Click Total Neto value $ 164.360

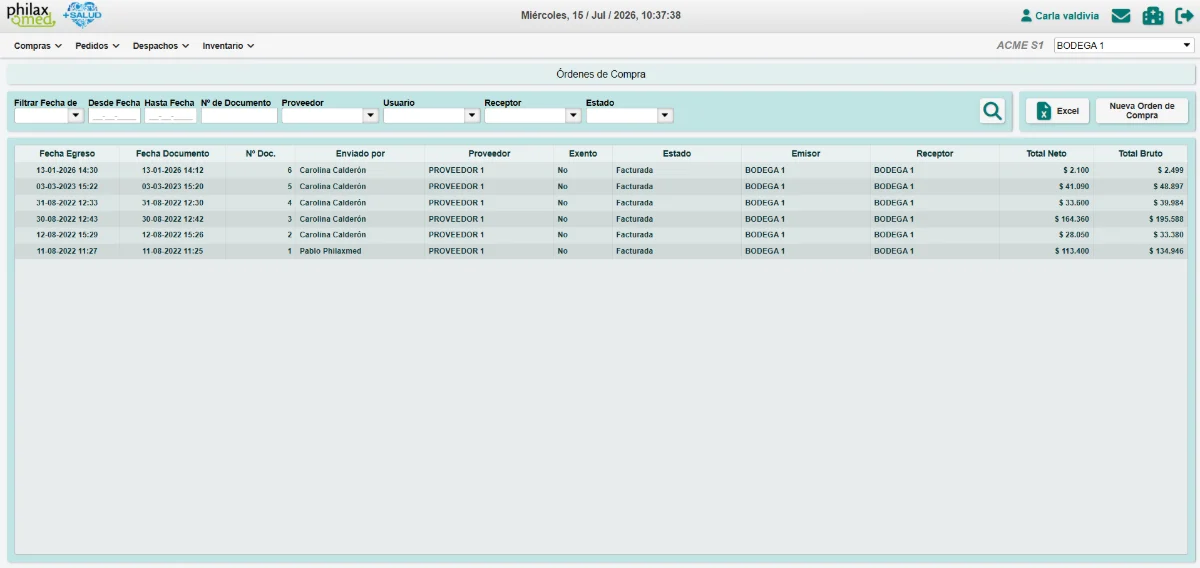tap(1071, 219)
